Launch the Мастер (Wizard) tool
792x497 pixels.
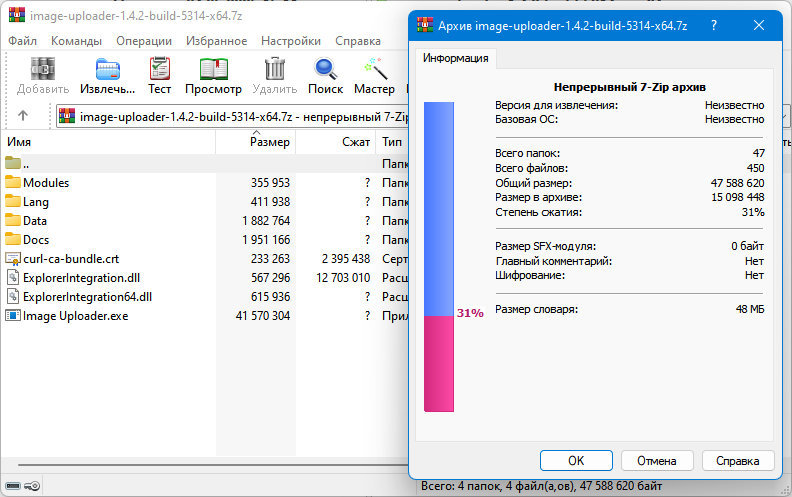375,69
